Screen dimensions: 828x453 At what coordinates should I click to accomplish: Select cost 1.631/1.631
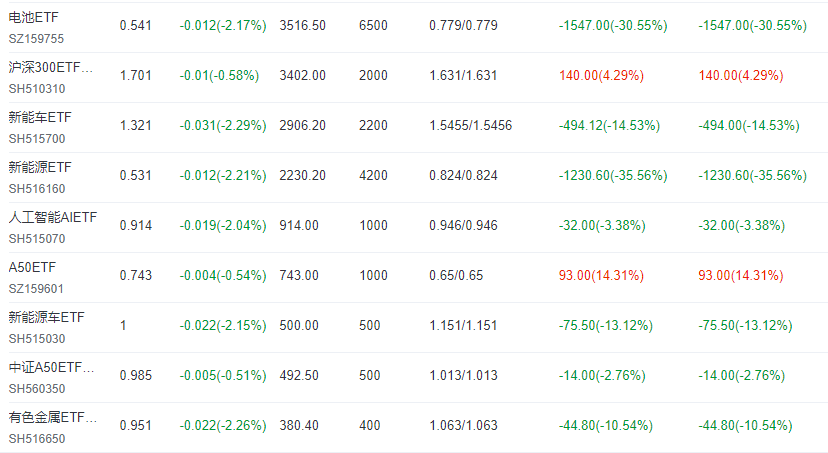(463, 76)
